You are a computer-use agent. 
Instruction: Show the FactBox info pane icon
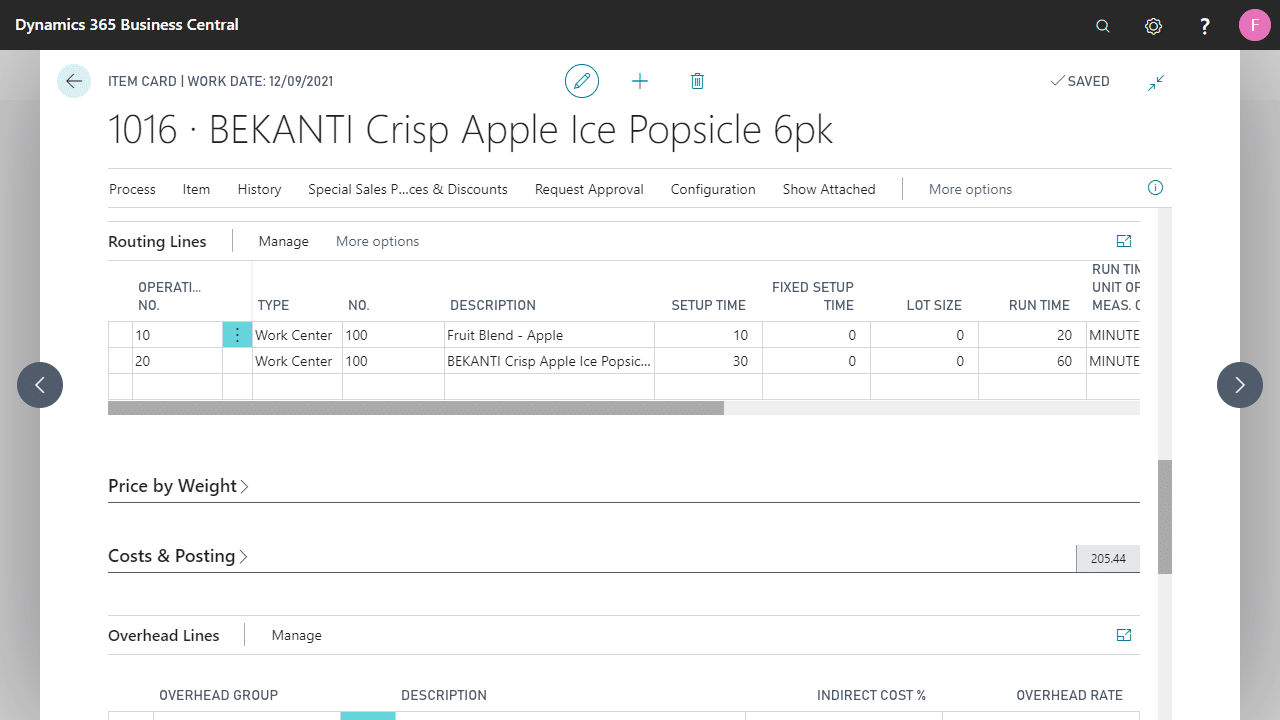1155,188
